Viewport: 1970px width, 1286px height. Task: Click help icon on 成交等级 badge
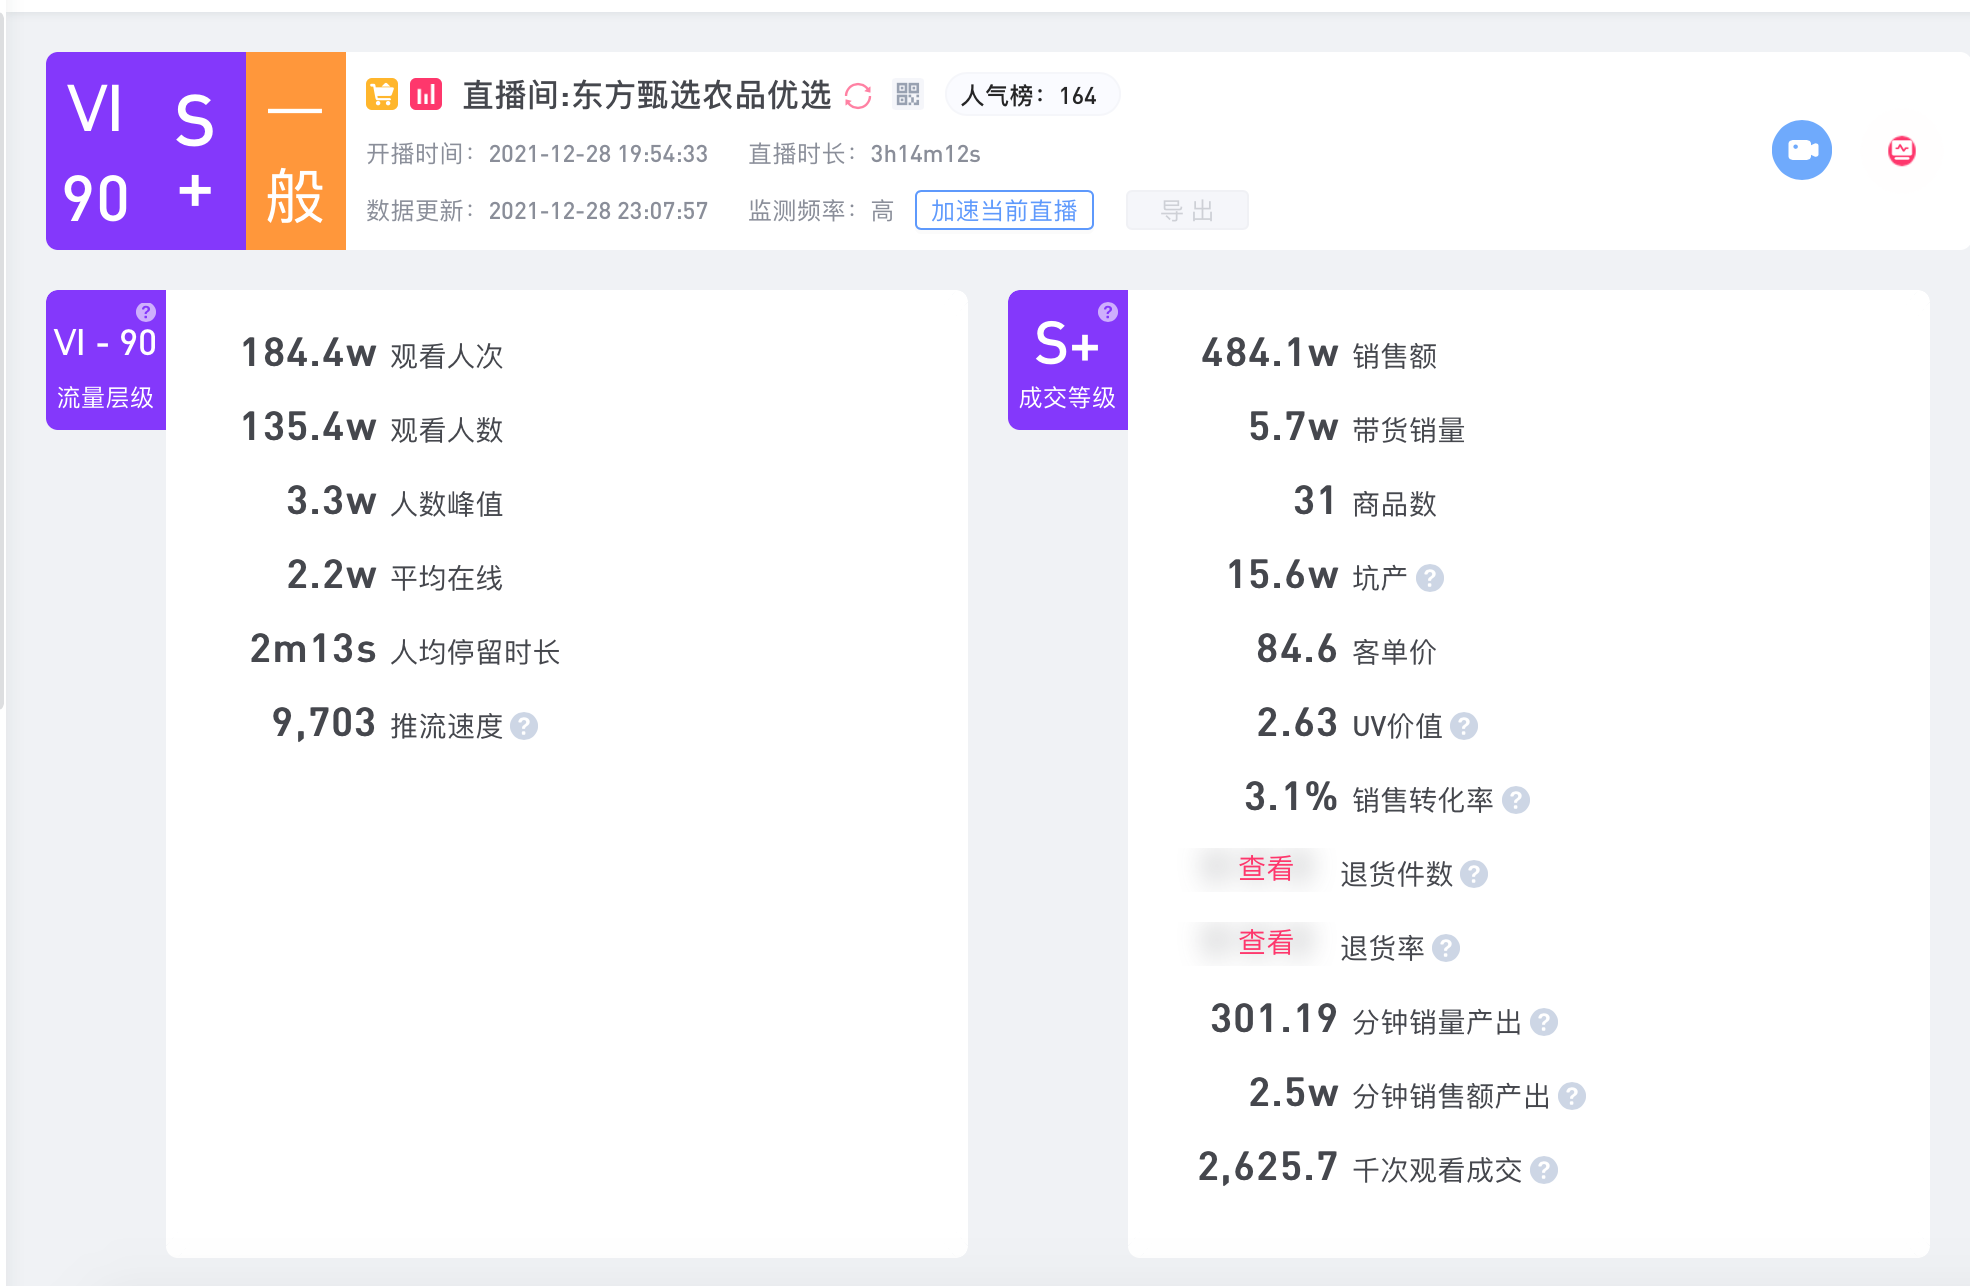[x=1107, y=311]
